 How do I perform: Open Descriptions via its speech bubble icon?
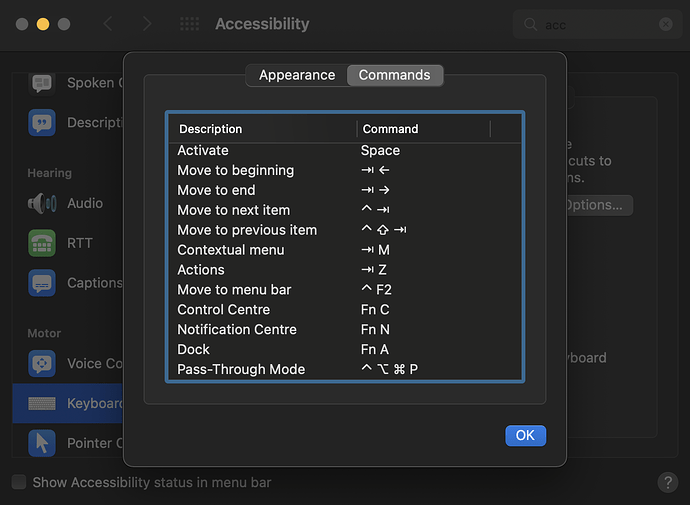click(42, 123)
